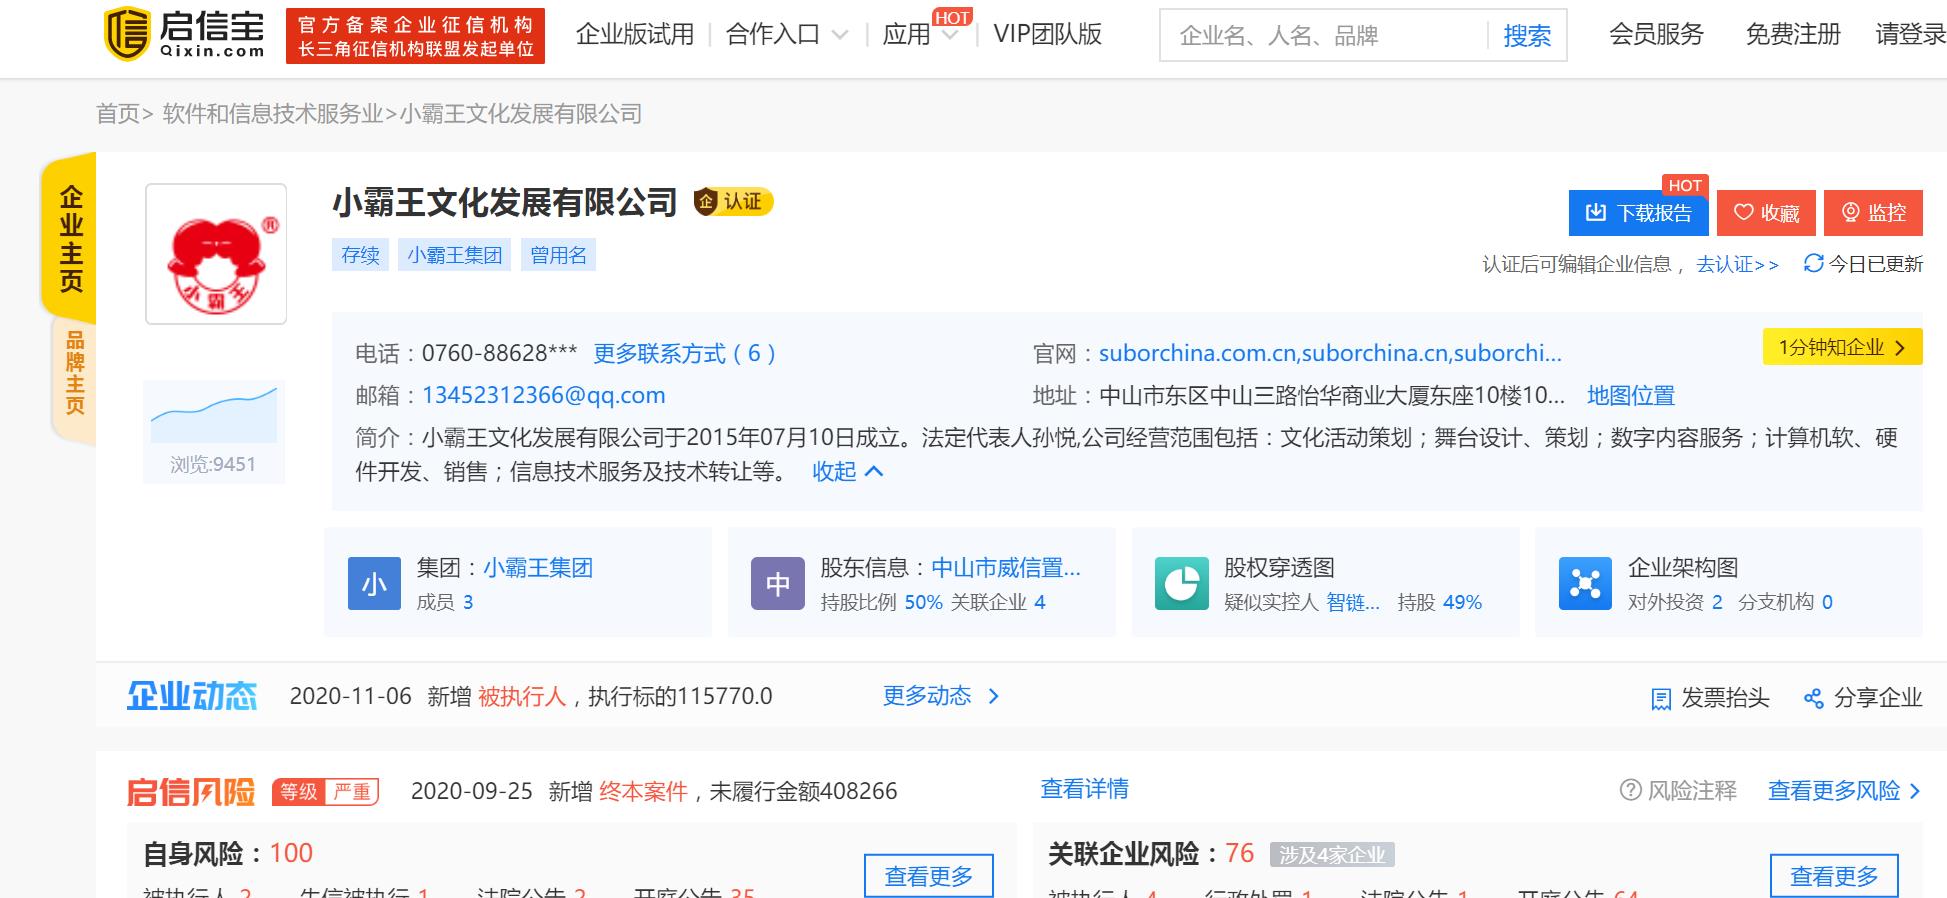Screen dimensions: 1947x898
Task: Click the 小霸王集团 tag
Action: [454, 255]
